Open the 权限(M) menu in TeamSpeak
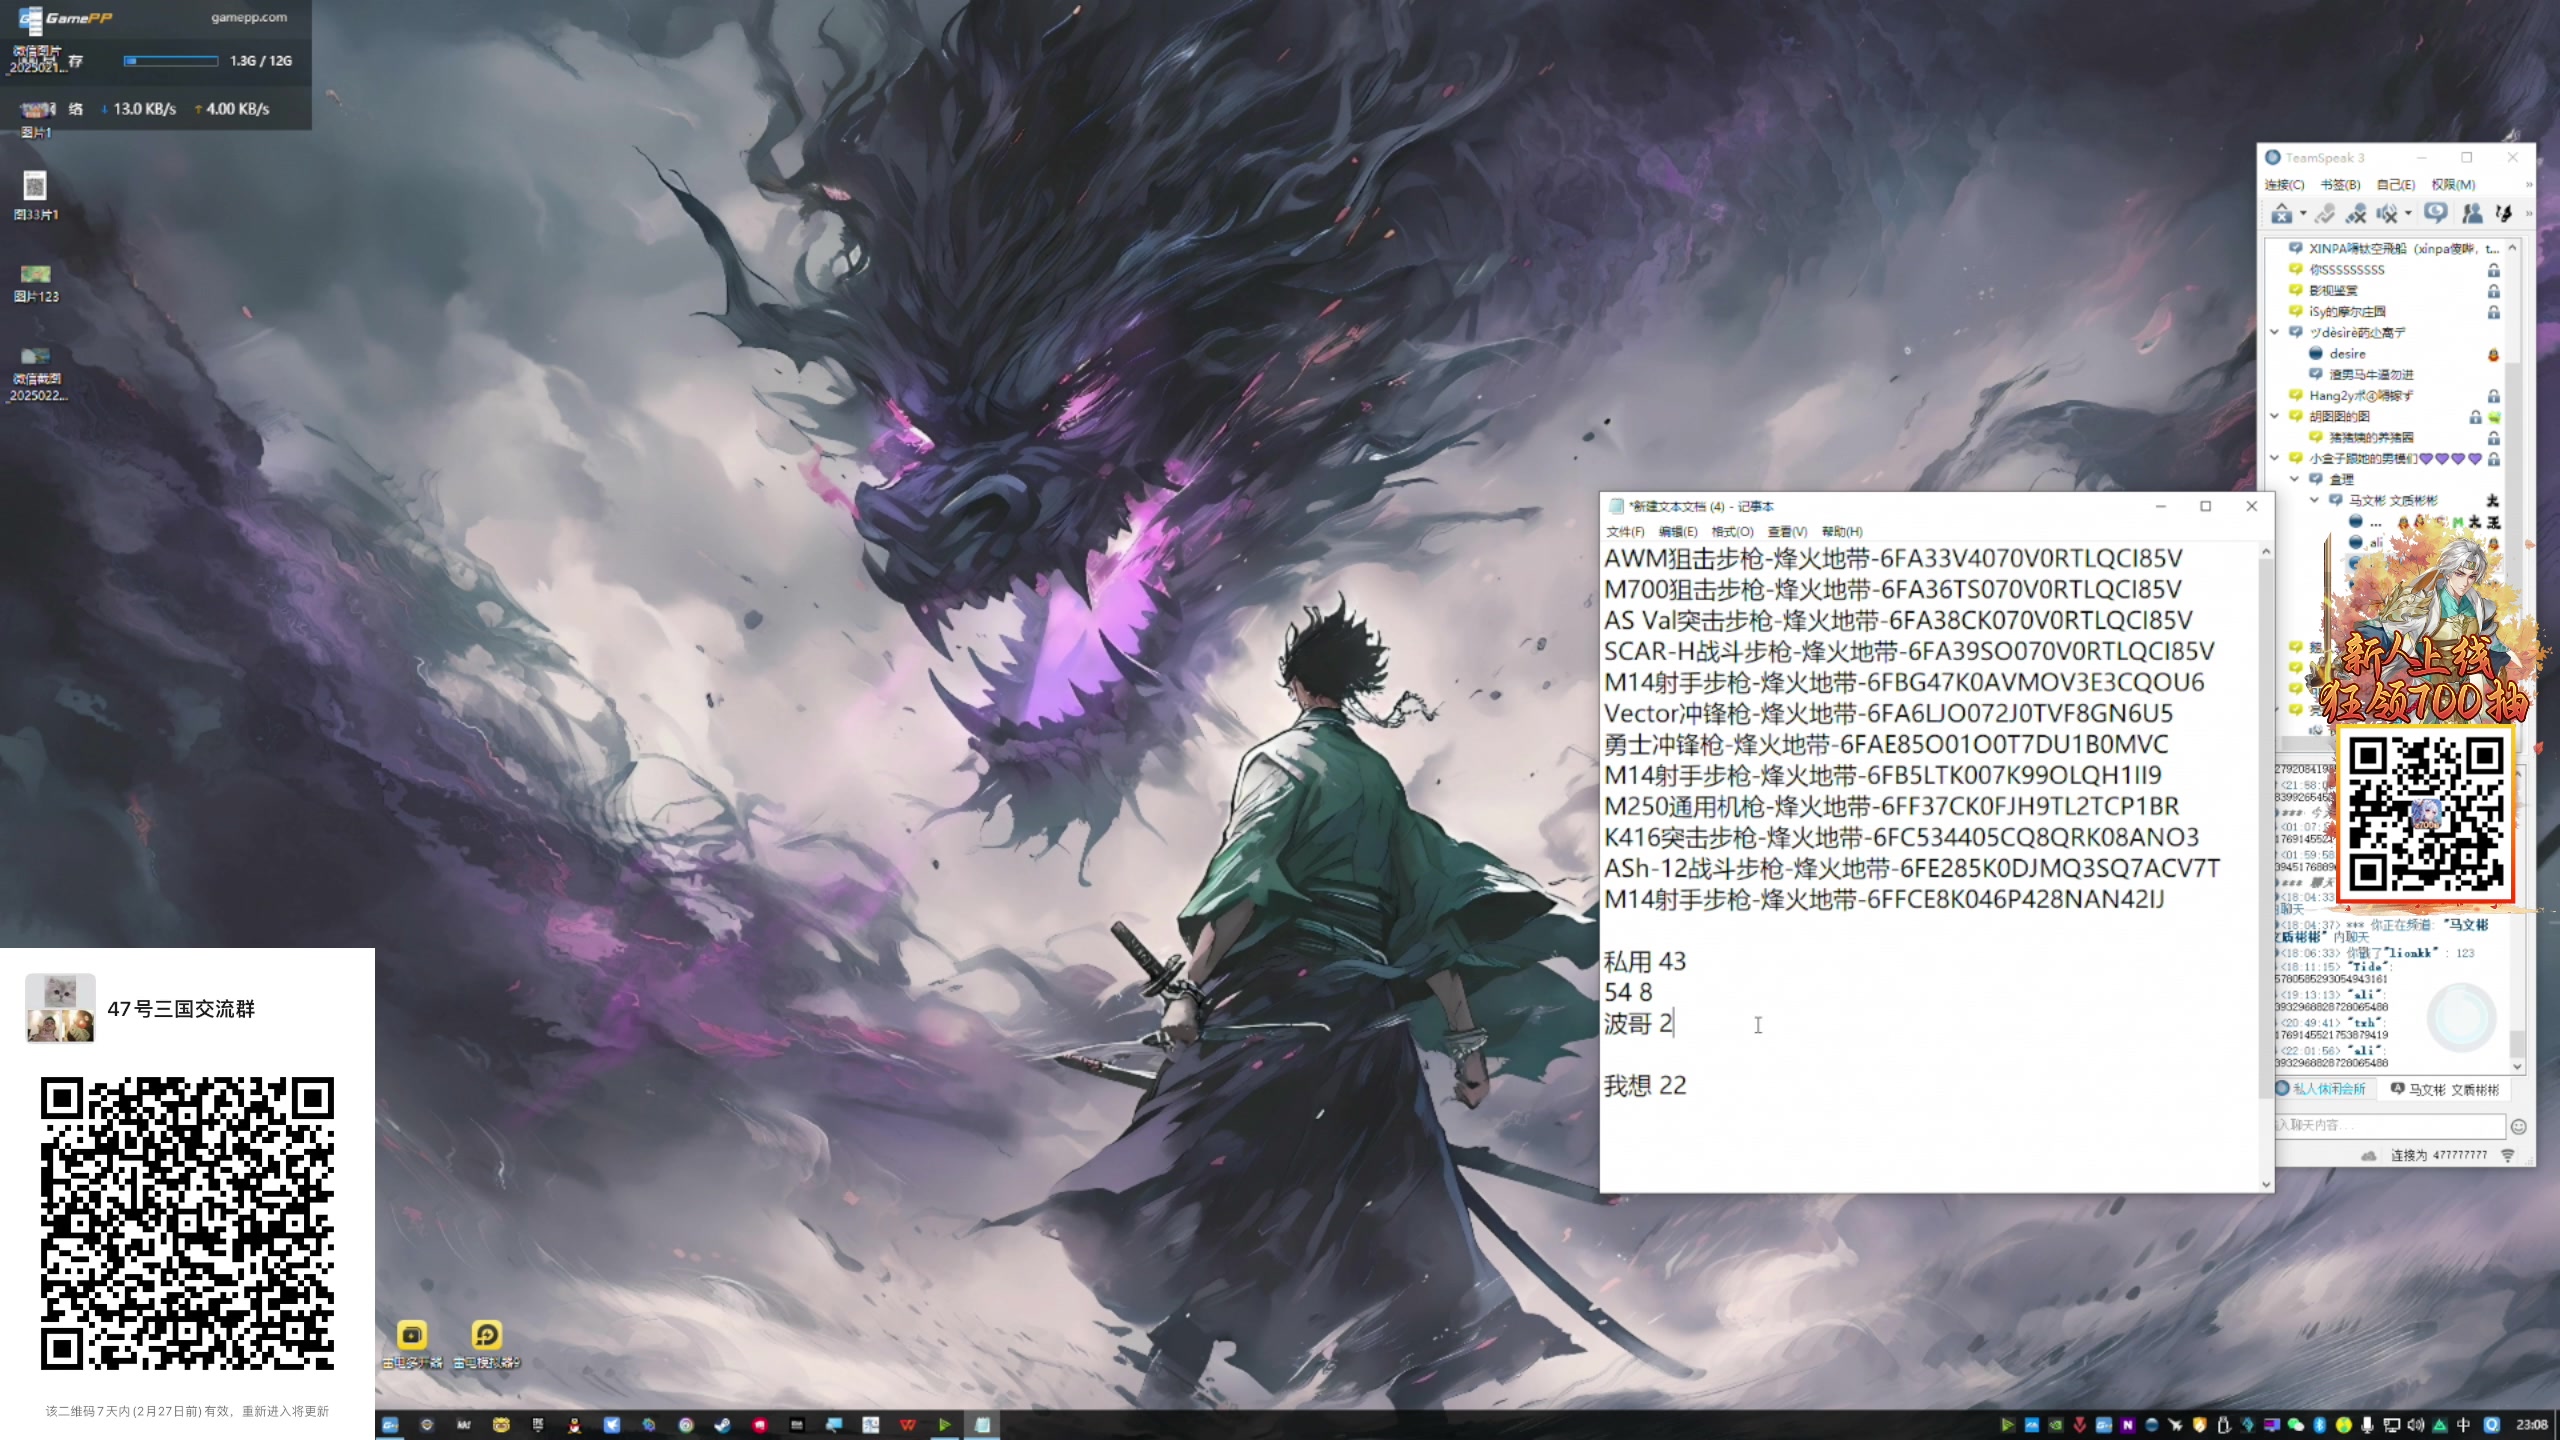Viewport: 2560px width, 1440px height. (2453, 184)
